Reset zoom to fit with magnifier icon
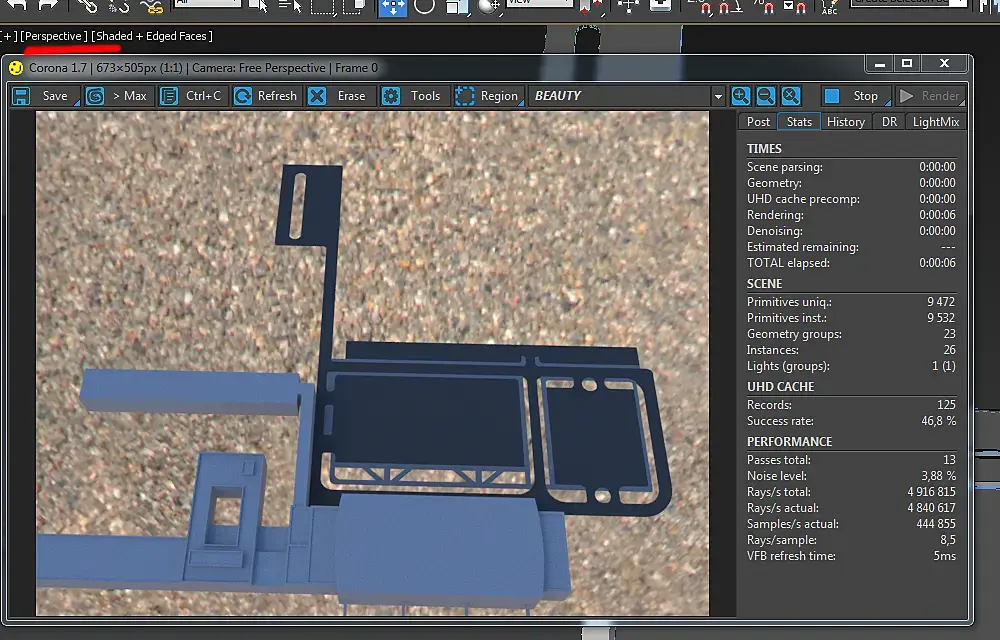 [791, 96]
